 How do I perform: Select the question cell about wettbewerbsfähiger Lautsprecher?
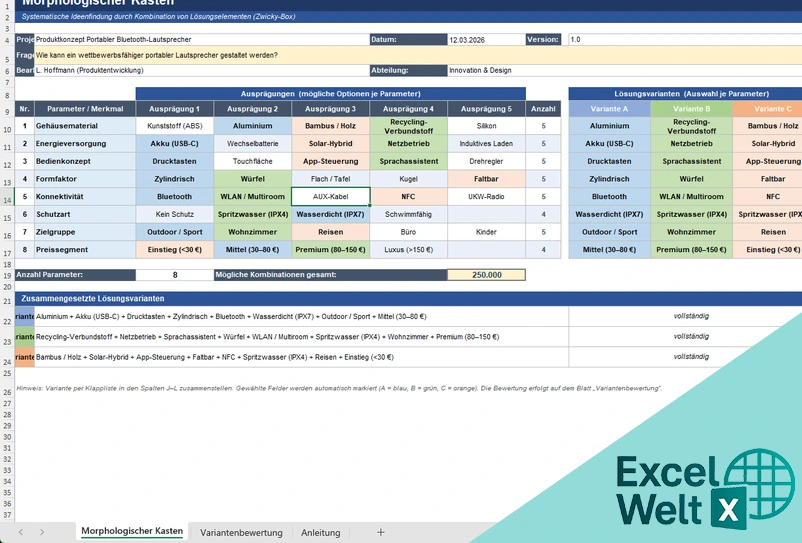tap(418, 55)
